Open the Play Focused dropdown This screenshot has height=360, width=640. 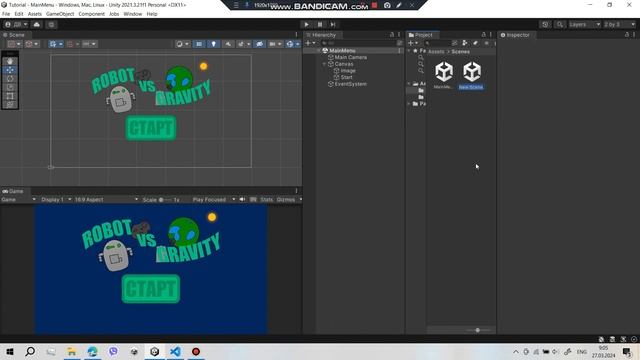coord(214,200)
